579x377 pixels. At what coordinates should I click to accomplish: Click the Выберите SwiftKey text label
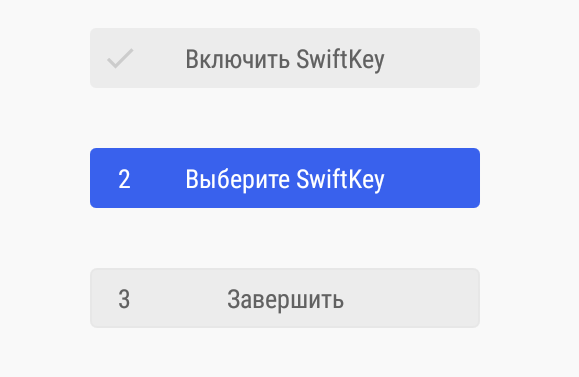tap(285, 179)
